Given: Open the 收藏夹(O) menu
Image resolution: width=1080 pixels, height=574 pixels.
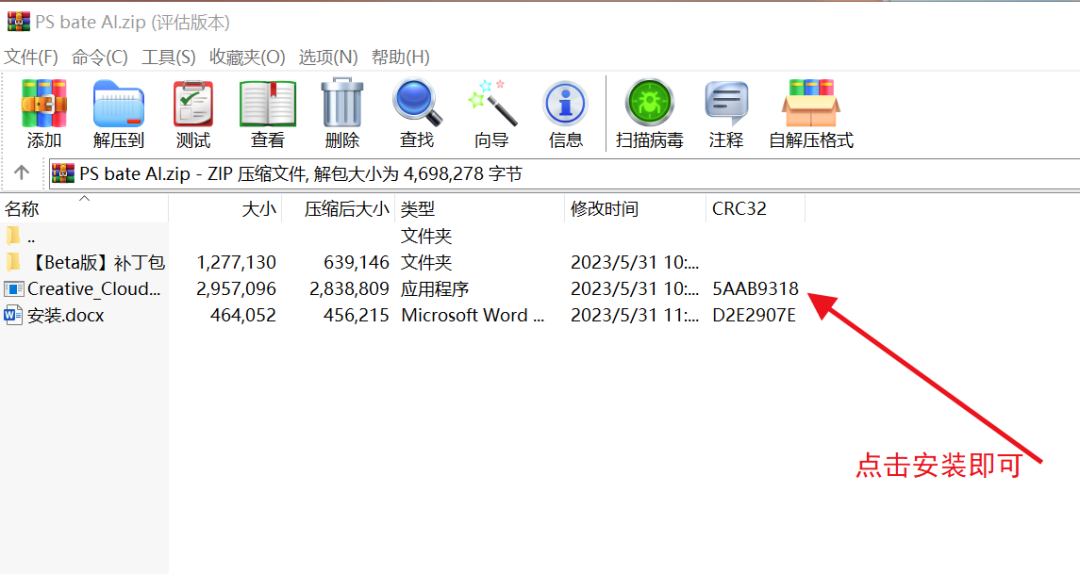Looking at the screenshot, I should pyautogui.click(x=247, y=57).
